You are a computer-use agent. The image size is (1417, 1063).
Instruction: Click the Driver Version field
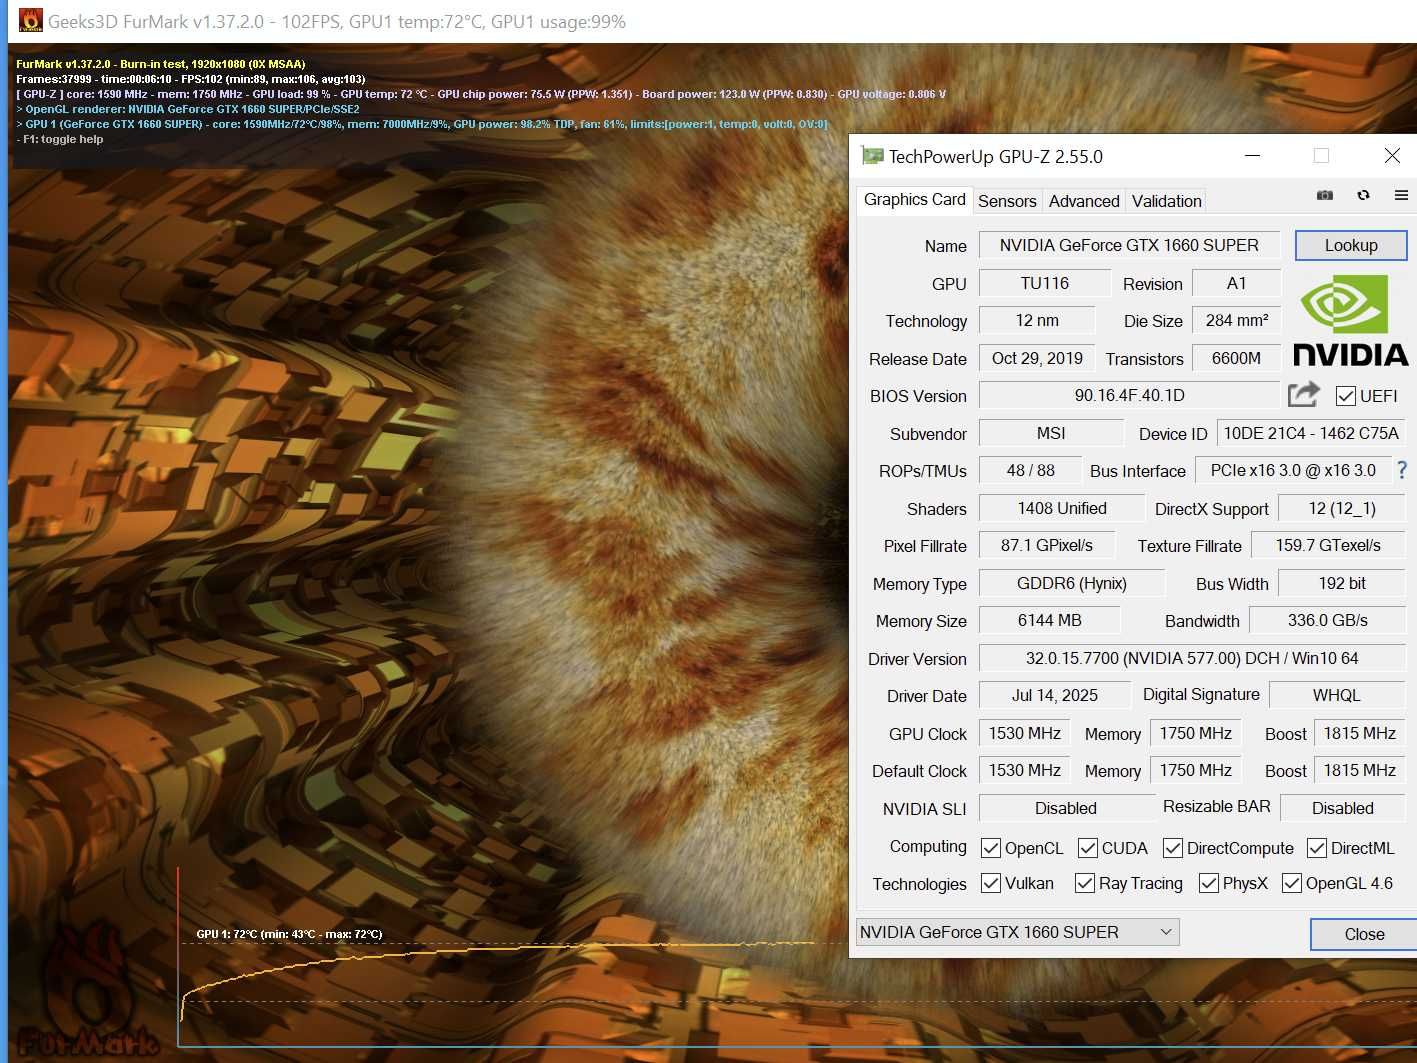tap(1192, 658)
